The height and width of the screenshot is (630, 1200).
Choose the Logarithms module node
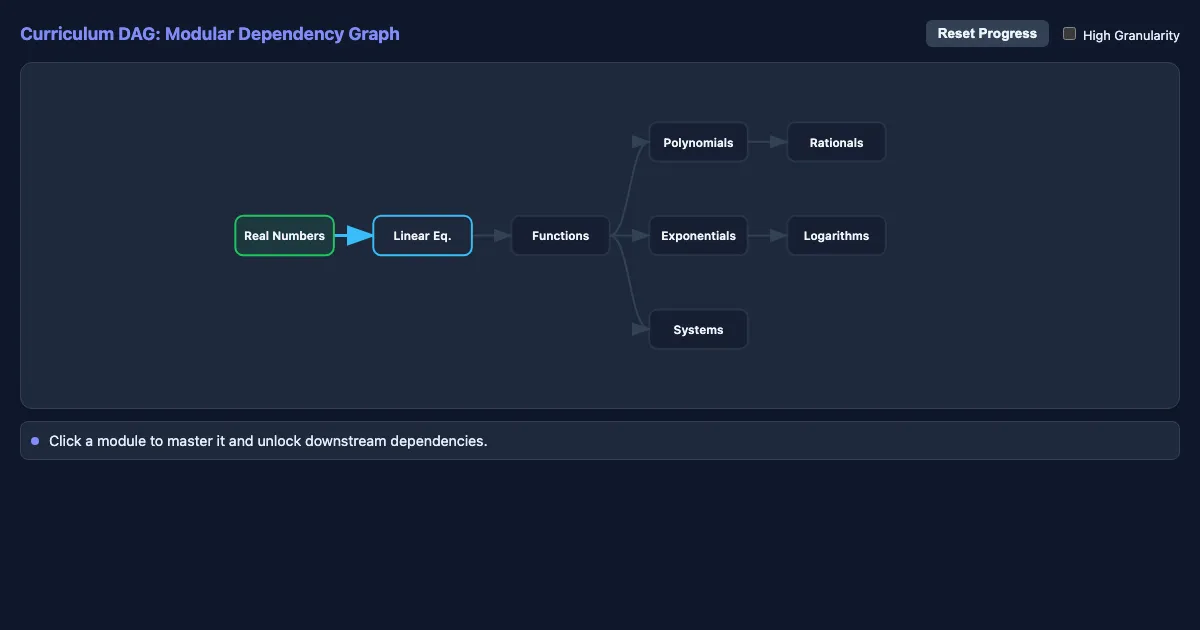click(836, 236)
